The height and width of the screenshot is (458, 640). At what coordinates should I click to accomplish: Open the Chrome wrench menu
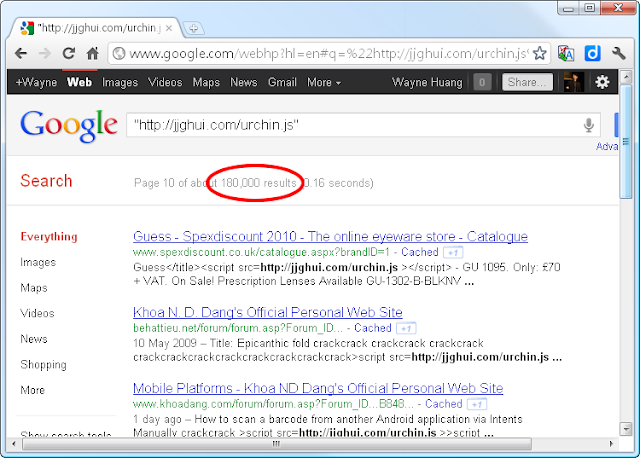point(618,53)
